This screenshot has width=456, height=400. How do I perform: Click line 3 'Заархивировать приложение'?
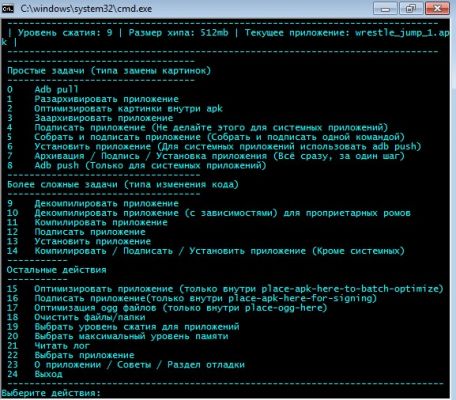click(90, 118)
